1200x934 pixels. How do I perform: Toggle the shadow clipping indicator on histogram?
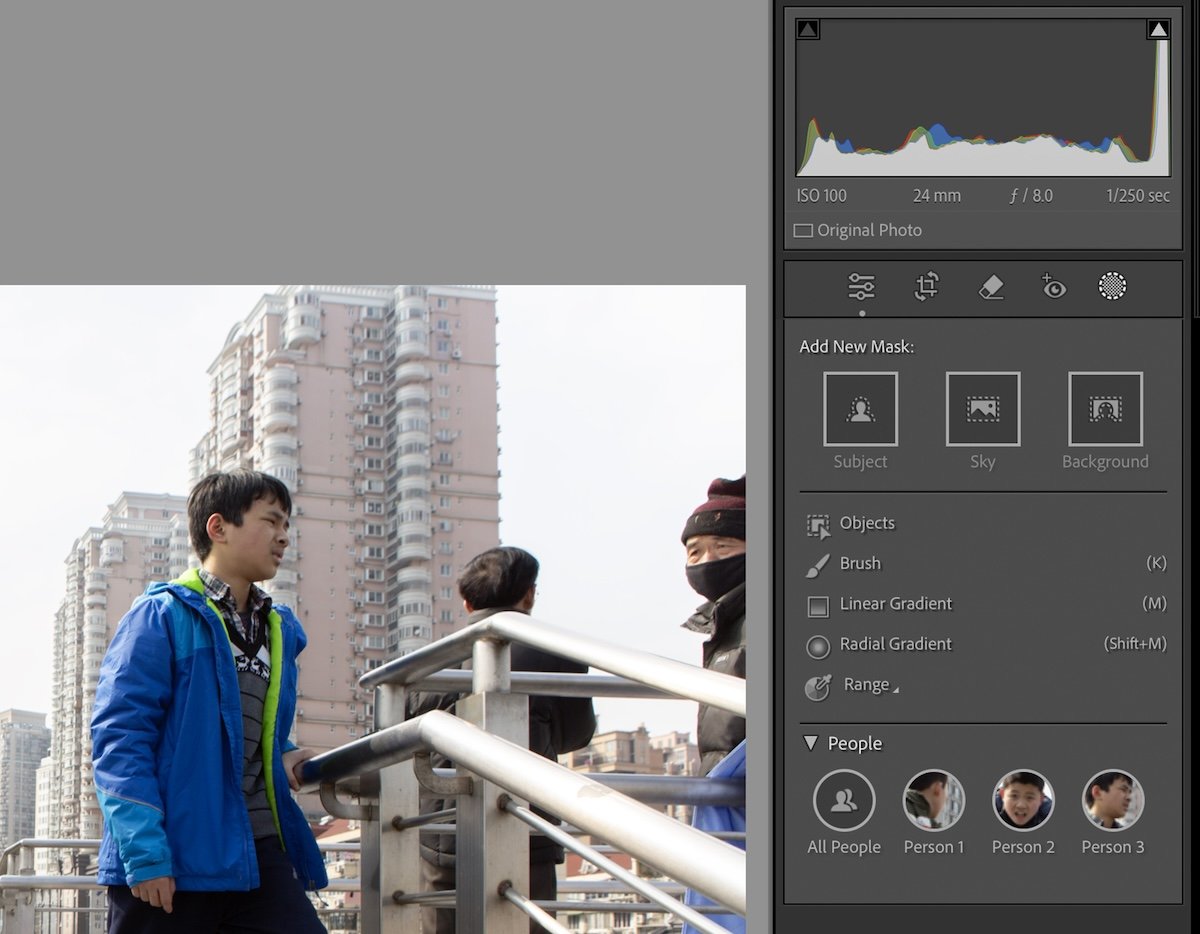[808, 28]
